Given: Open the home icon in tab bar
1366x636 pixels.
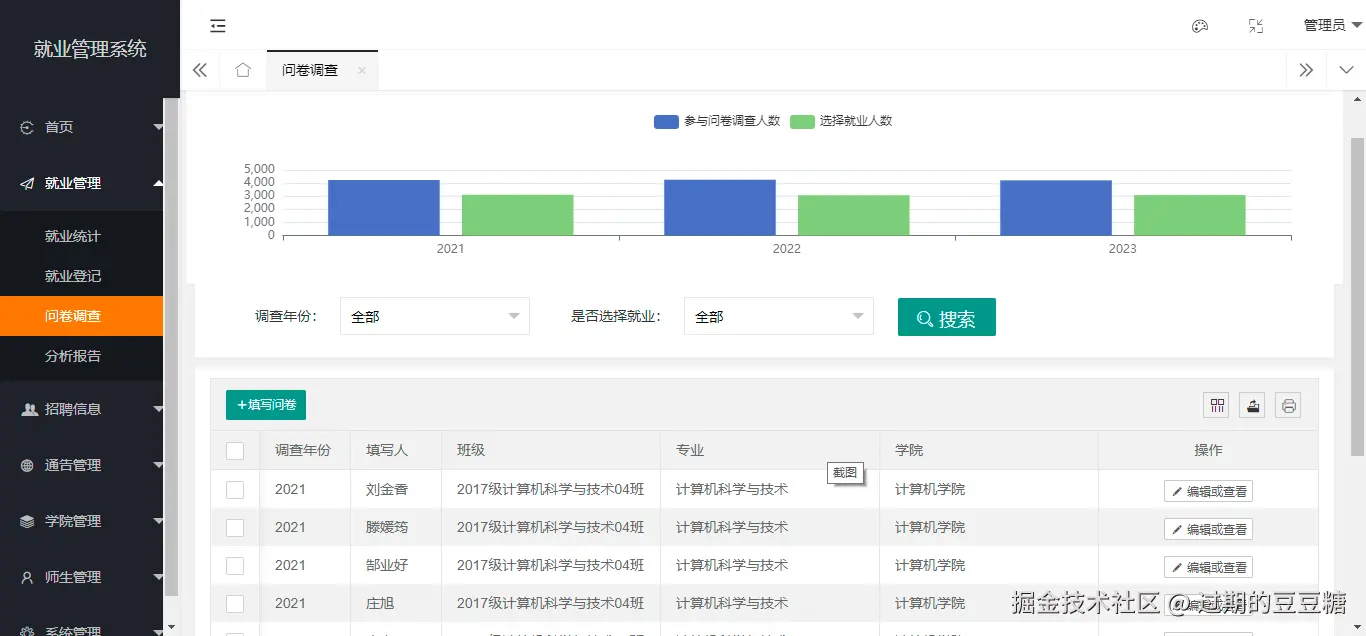Looking at the screenshot, I should [x=243, y=70].
